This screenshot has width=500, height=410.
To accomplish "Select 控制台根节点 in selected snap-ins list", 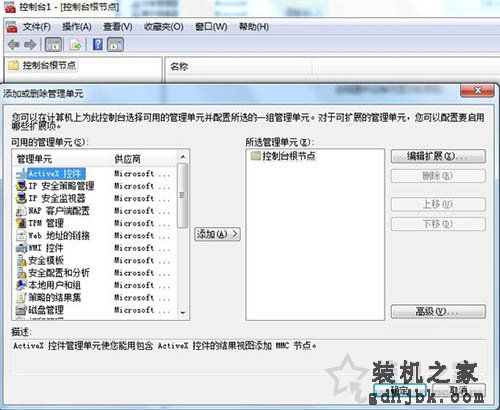I will 289,156.
